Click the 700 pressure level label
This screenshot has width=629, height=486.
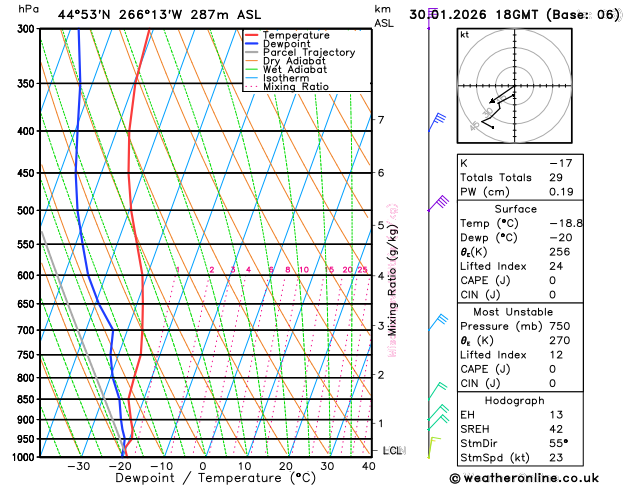28,330
